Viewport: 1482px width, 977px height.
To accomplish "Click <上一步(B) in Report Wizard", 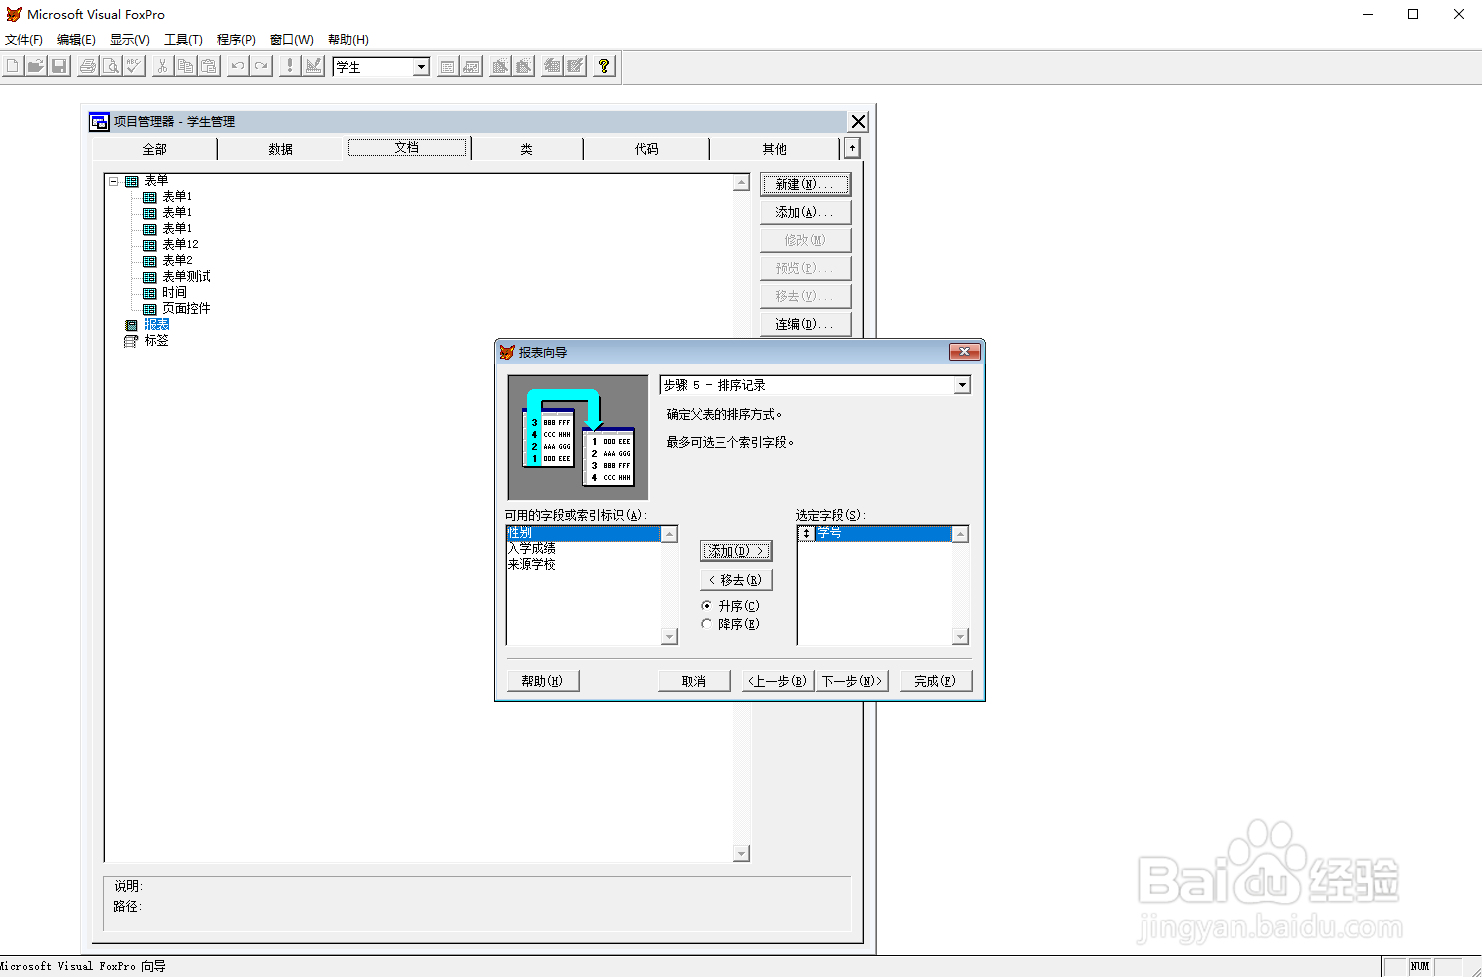I will 778,681.
